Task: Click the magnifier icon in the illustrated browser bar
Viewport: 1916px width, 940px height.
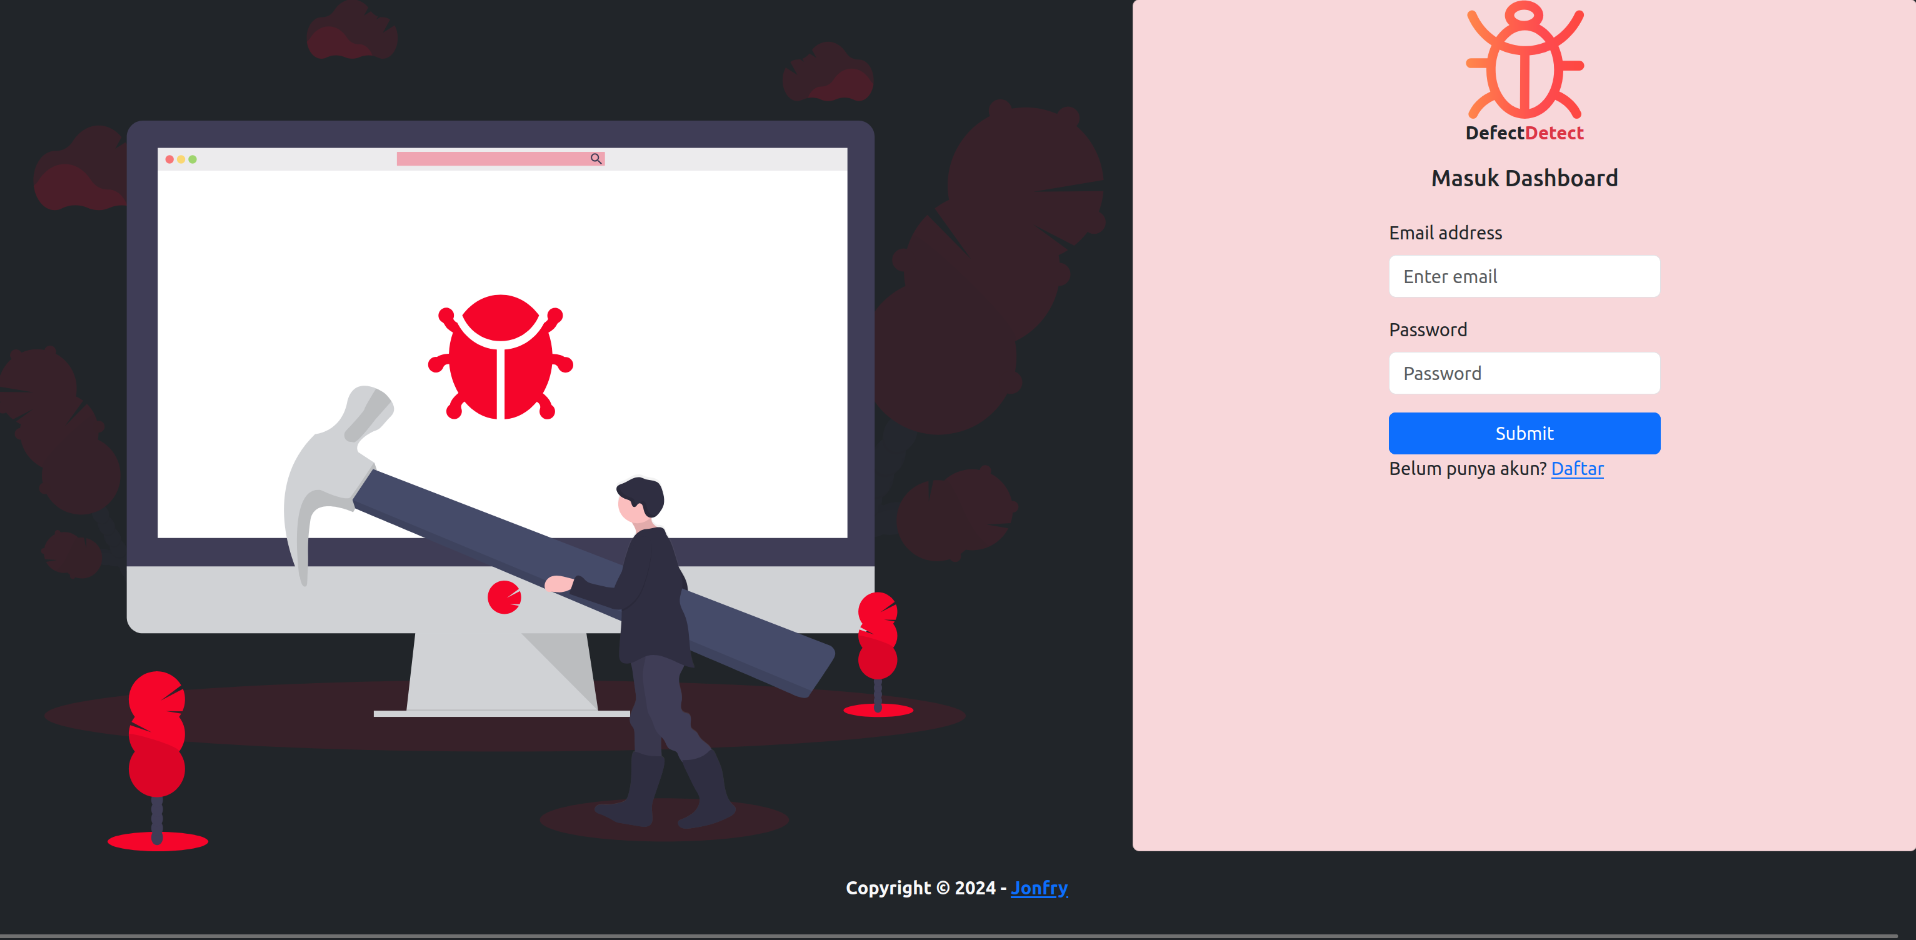Action: (596, 159)
